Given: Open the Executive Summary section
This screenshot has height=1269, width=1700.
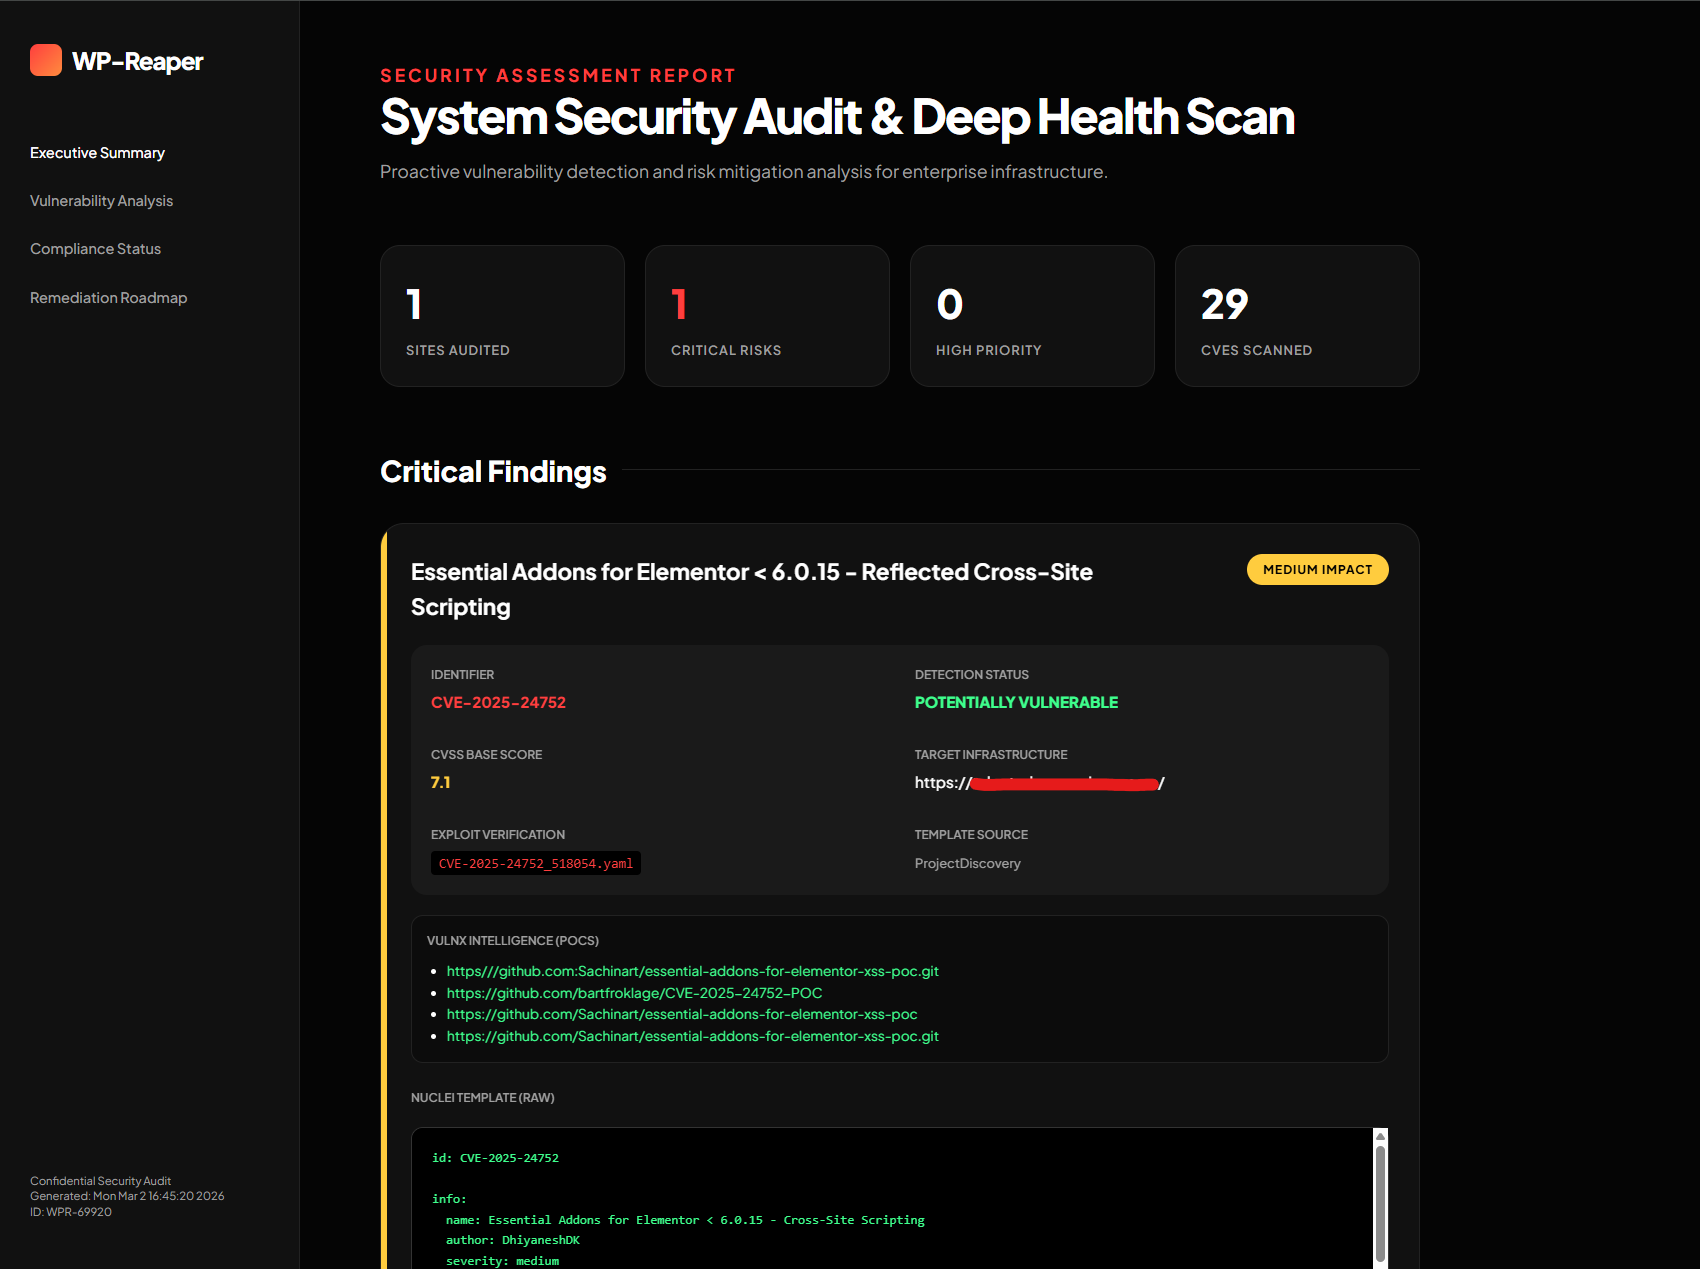Looking at the screenshot, I should tap(97, 153).
